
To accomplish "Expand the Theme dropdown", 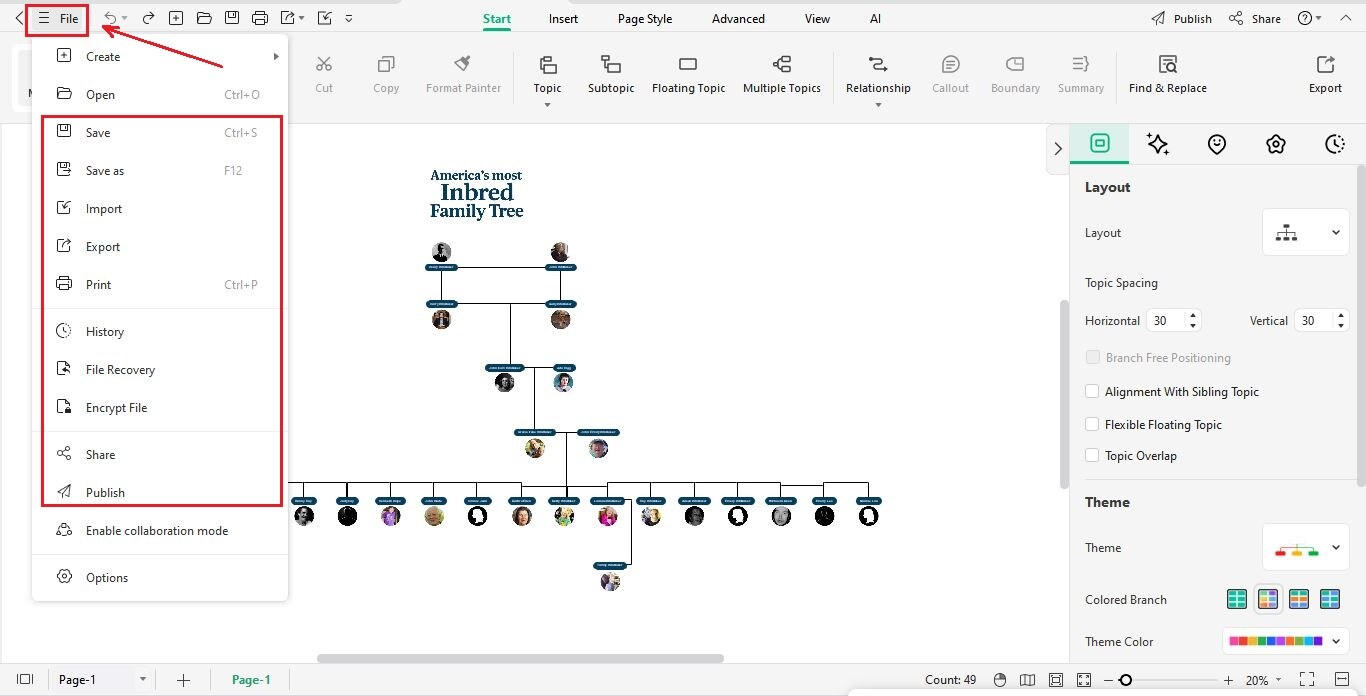I will 1306,548.
